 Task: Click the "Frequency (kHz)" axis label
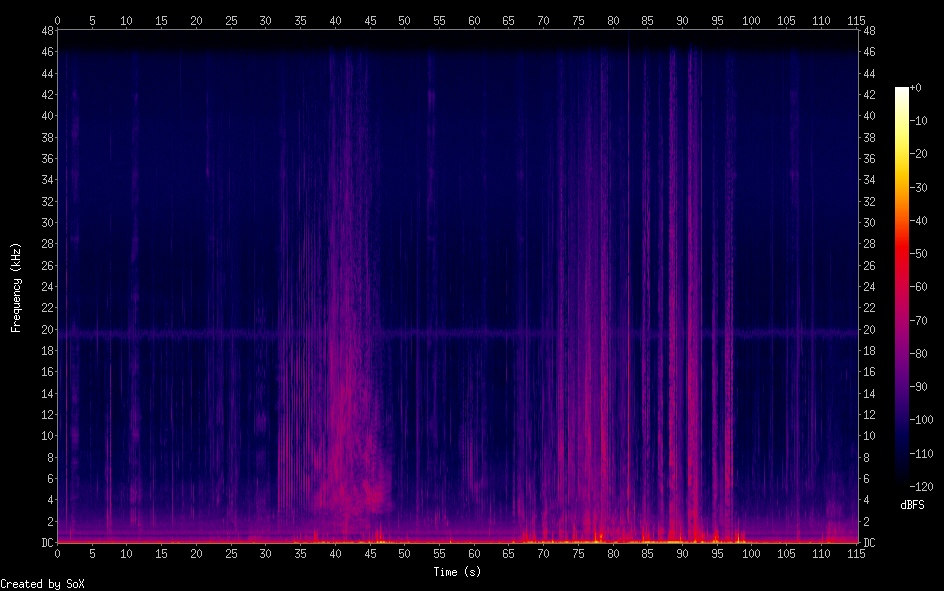(16, 287)
